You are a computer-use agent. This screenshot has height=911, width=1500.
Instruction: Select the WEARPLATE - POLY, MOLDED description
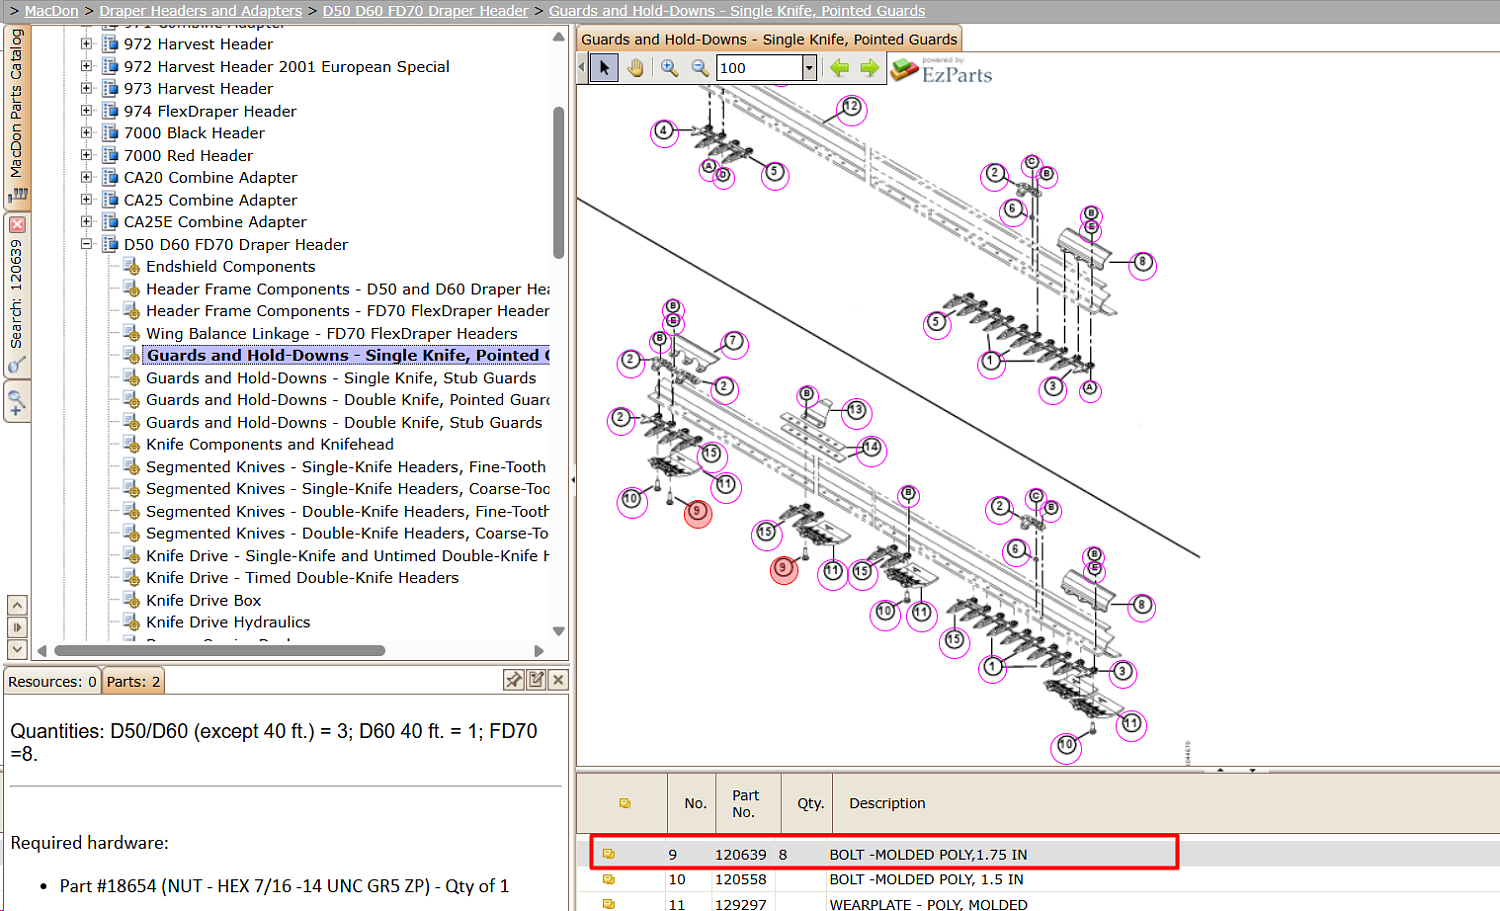pos(928,904)
